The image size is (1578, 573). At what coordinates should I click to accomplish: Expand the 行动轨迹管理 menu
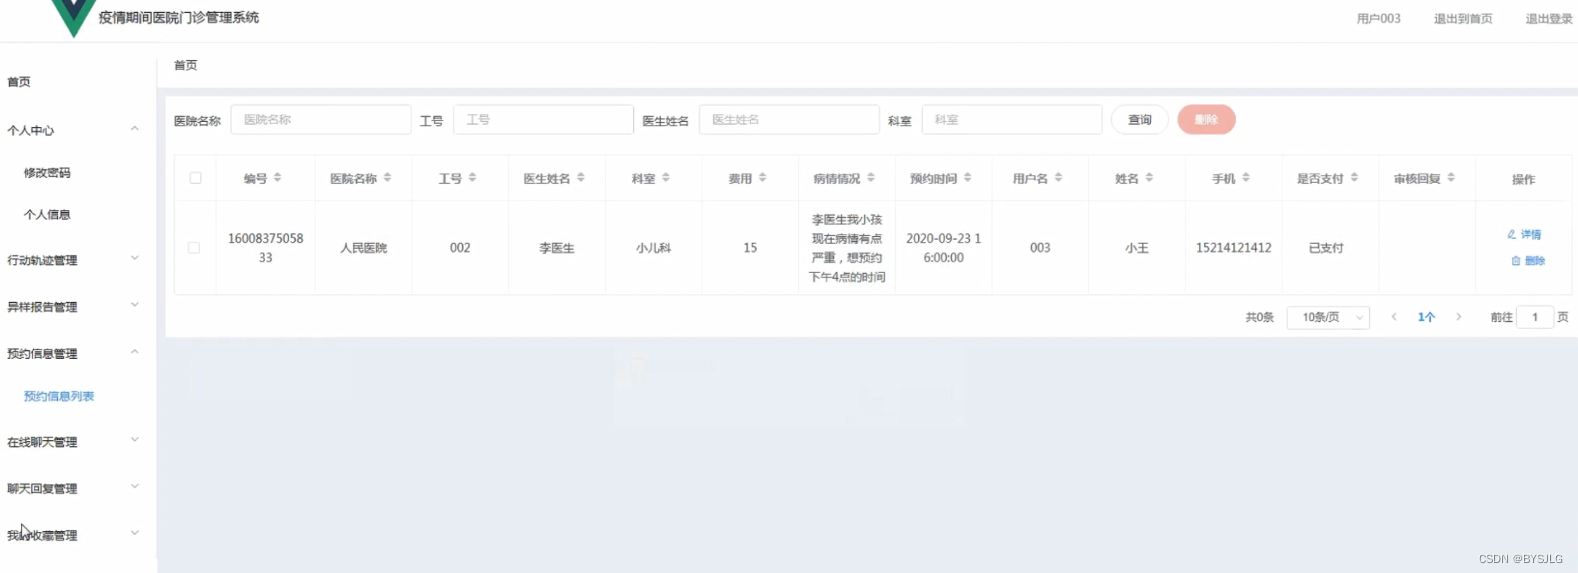(135, 259)
